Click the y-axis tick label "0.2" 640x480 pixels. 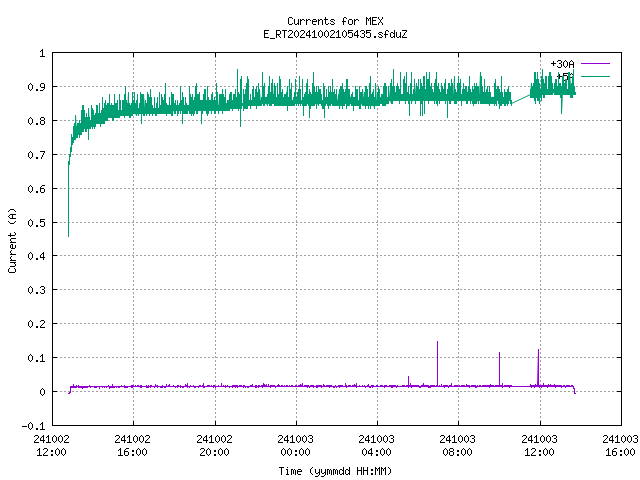click(36, 324)
